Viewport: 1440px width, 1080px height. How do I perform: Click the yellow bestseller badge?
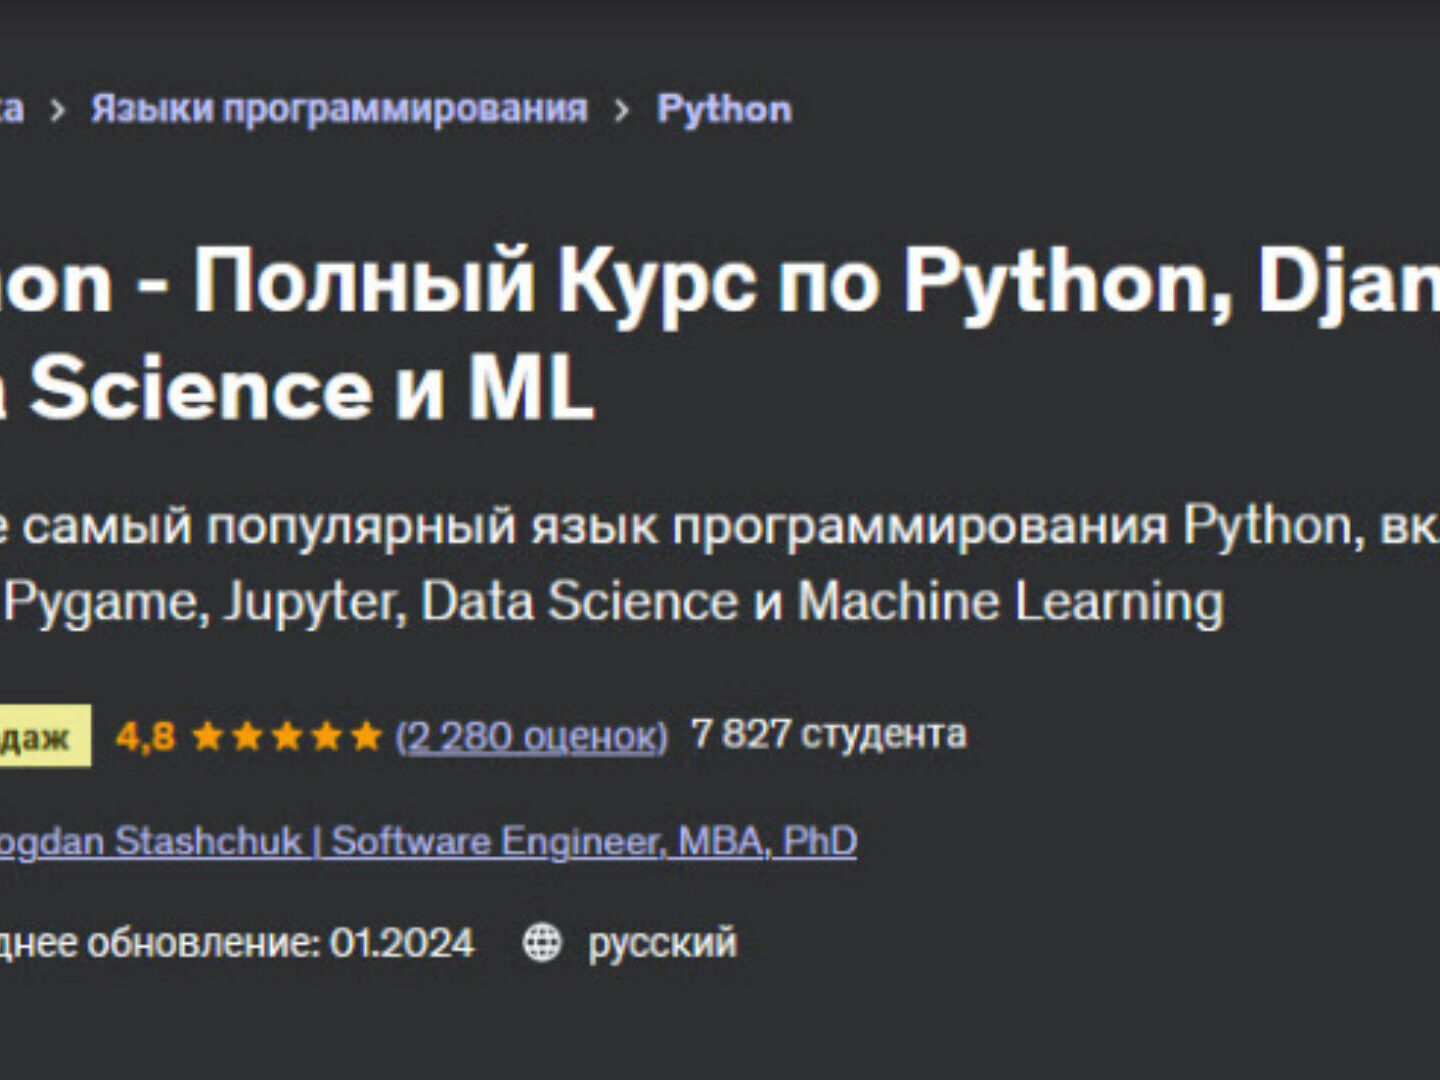[40, 737]
